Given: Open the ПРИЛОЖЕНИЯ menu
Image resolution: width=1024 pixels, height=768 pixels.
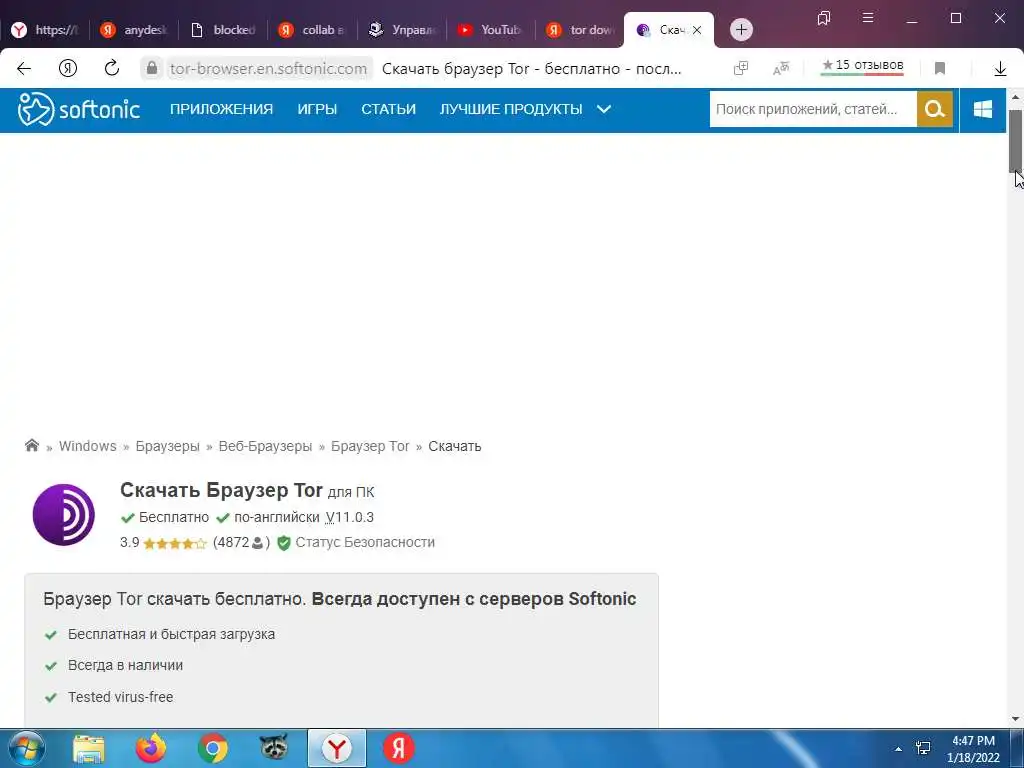Looking at the screenshot, I should 221,109.
